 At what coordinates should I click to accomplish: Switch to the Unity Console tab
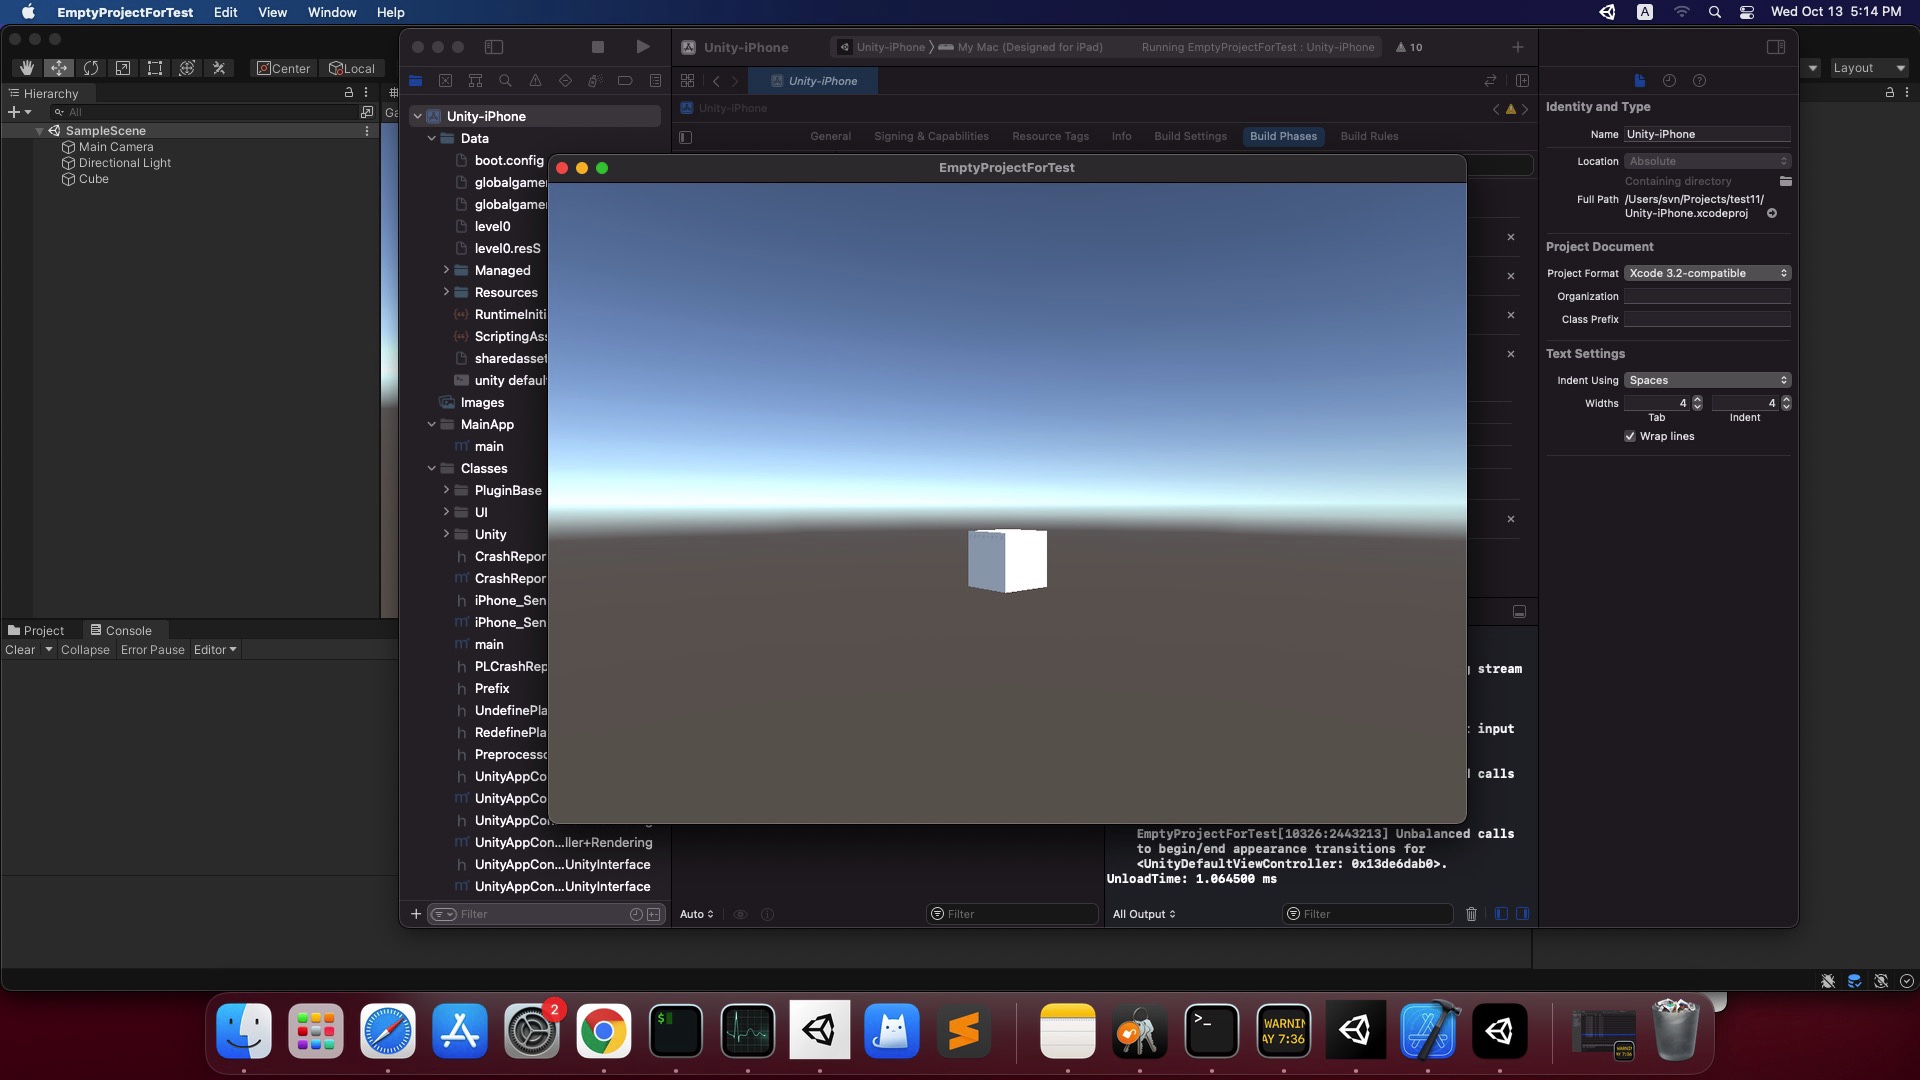(x=121, y=630)
